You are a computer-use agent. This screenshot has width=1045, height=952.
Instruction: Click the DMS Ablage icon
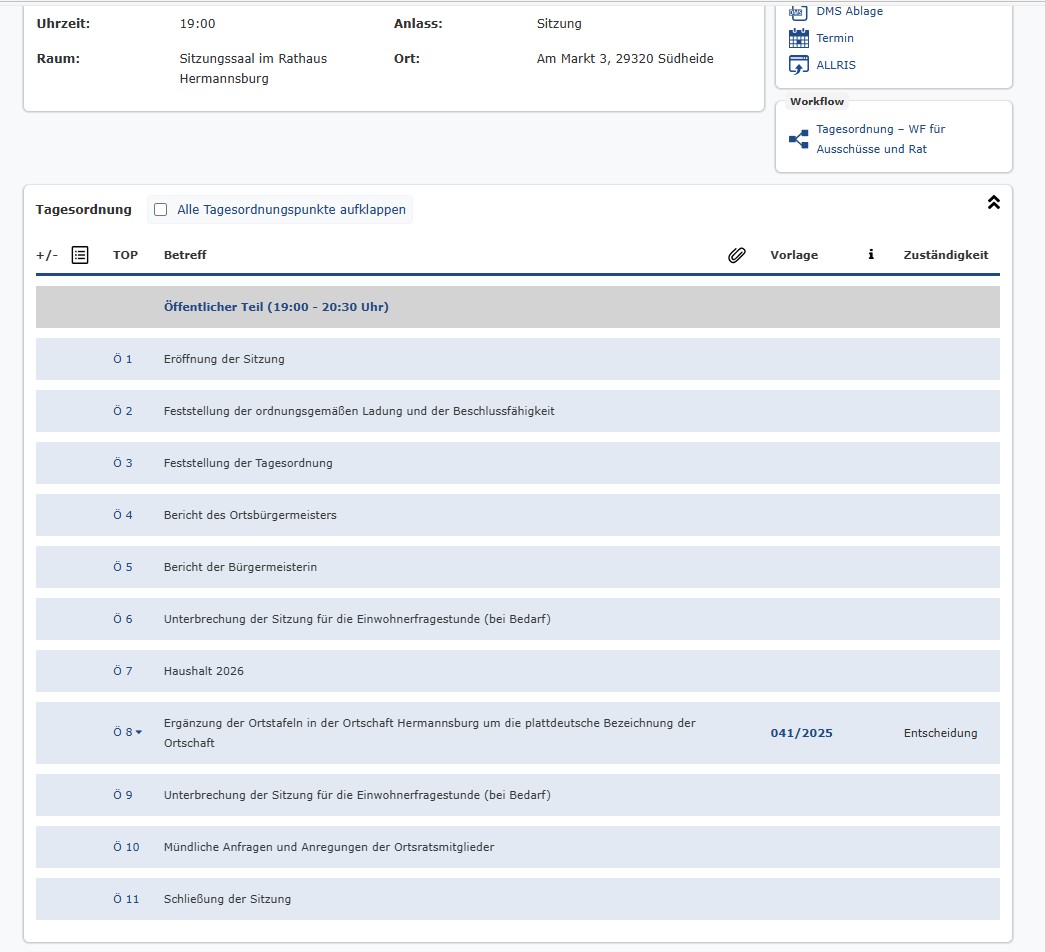click(x=798, y=12)
